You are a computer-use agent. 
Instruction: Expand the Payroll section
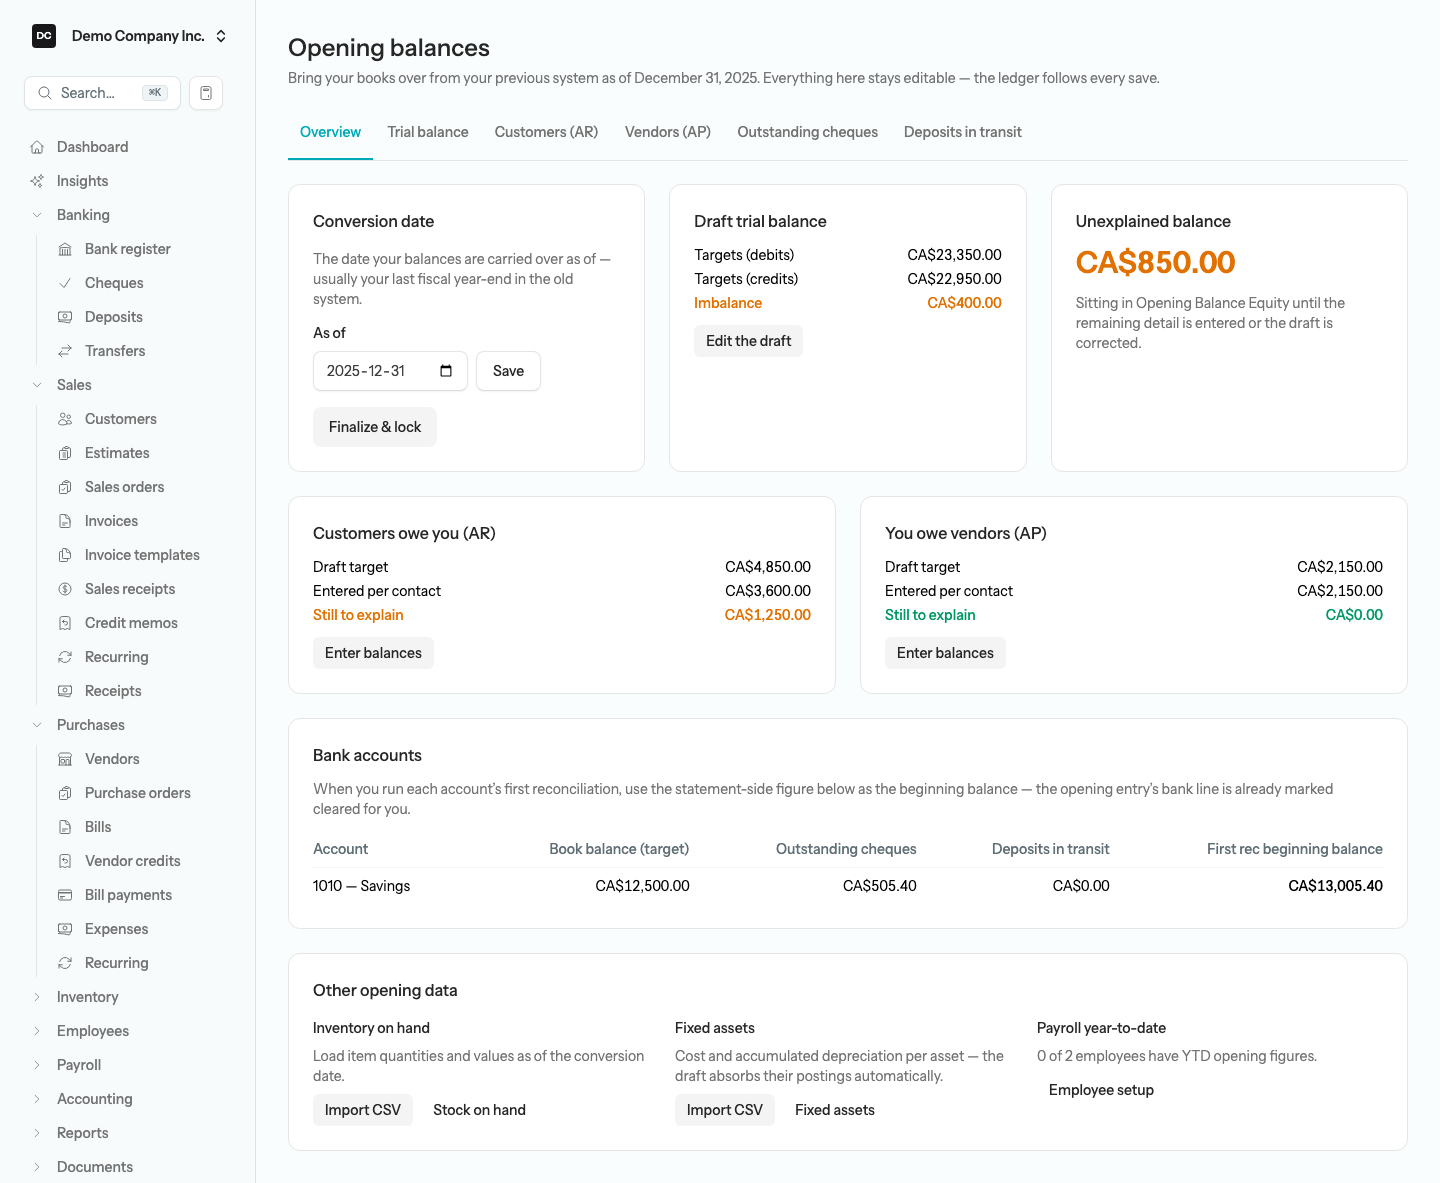pos(37,1065)
